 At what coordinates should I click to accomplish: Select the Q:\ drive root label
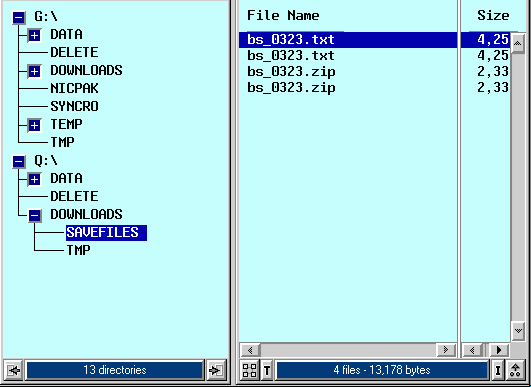pos(46,161)
